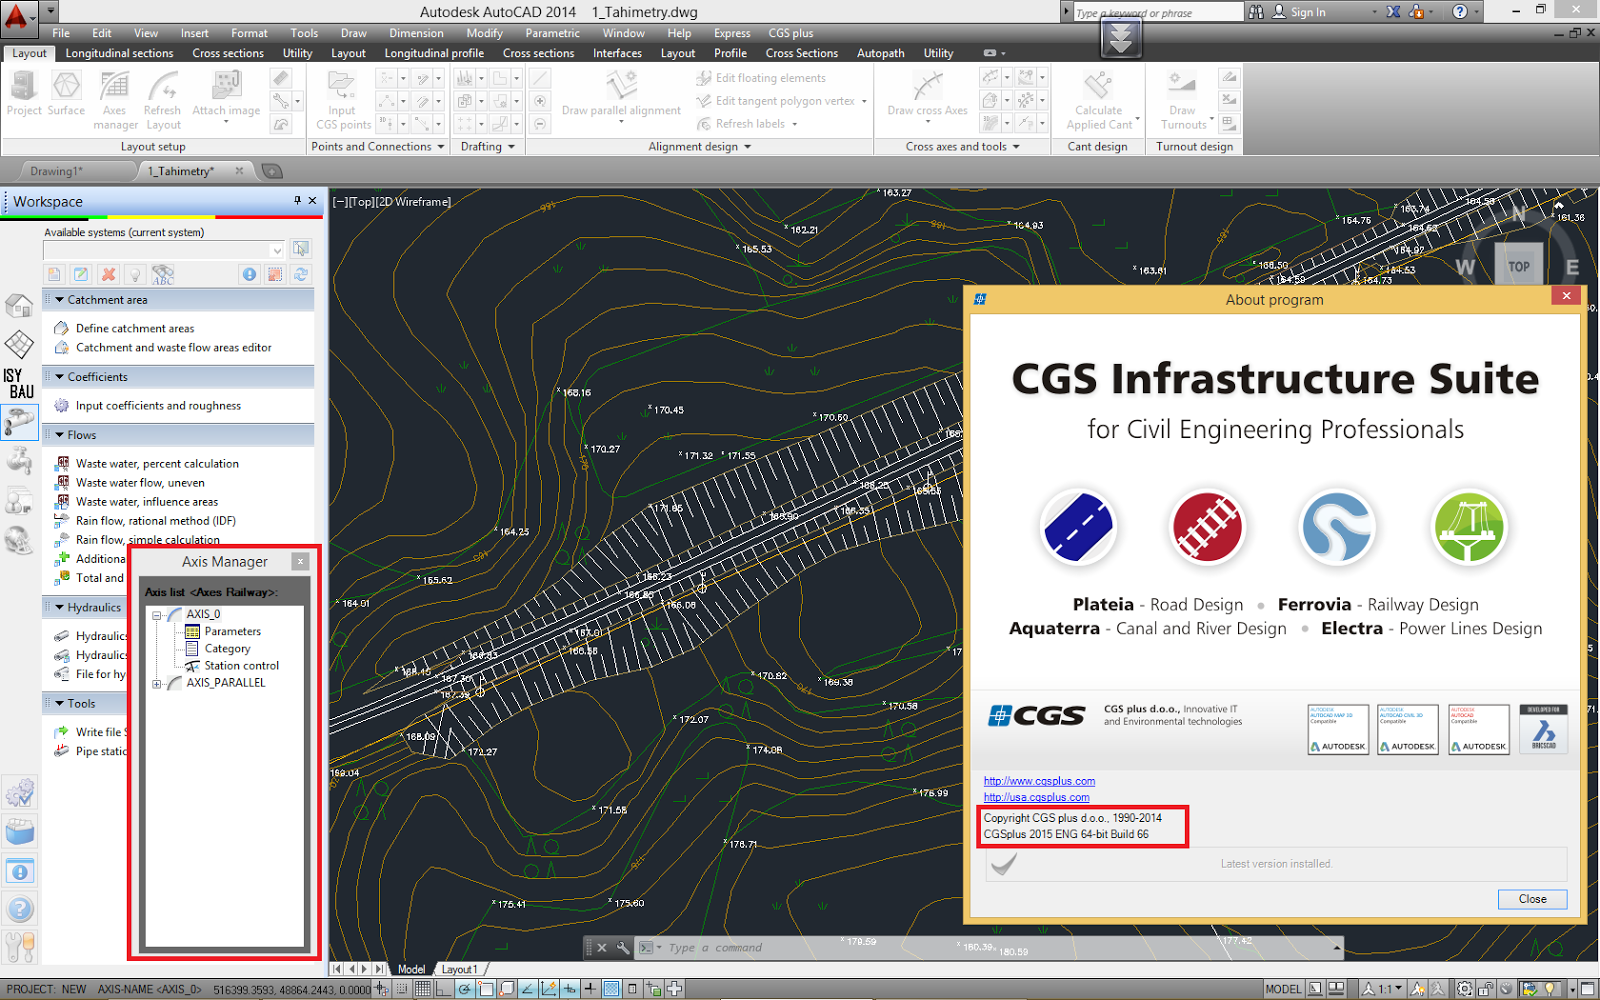Click the blue refresh arrows icon in Workspace

coord(301,274)
